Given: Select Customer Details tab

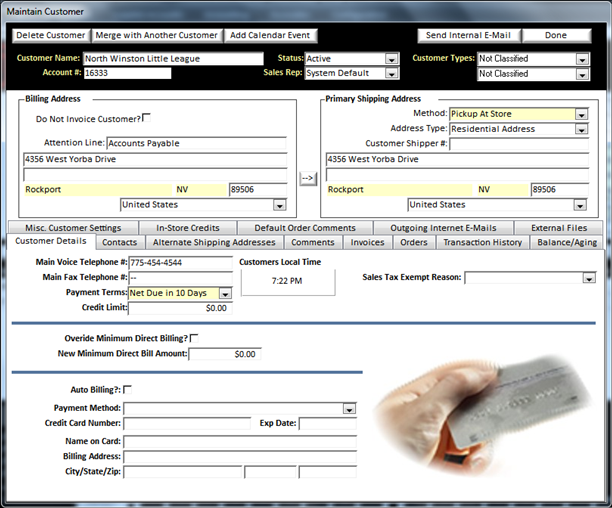Looking at the screenshot, I should point(51,241).
